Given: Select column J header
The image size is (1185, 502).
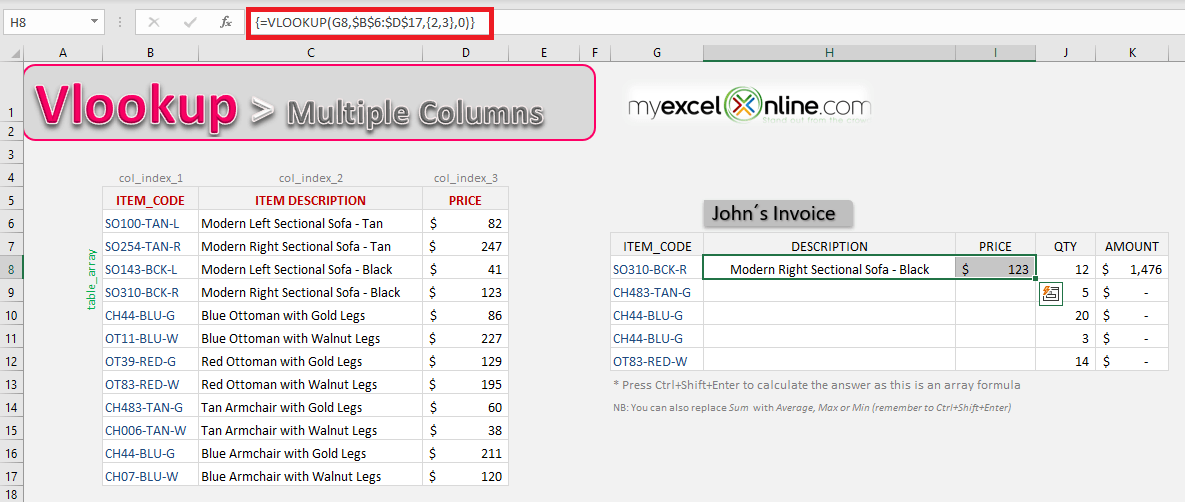Looking at the screenshot, I should click(x=1065, y=52).
